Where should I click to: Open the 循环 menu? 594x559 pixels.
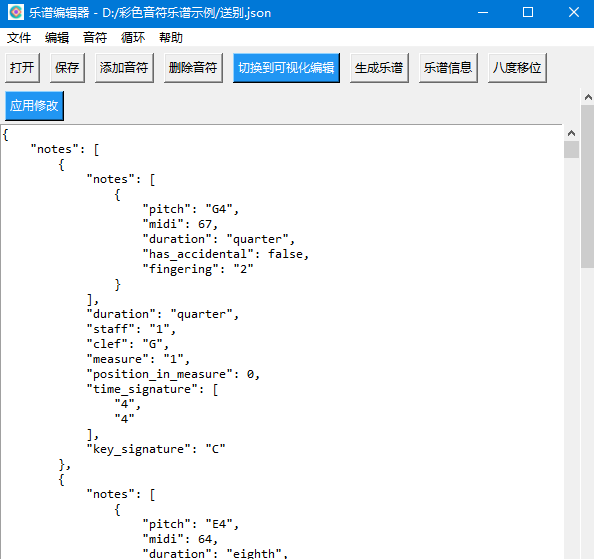point(133,37)
